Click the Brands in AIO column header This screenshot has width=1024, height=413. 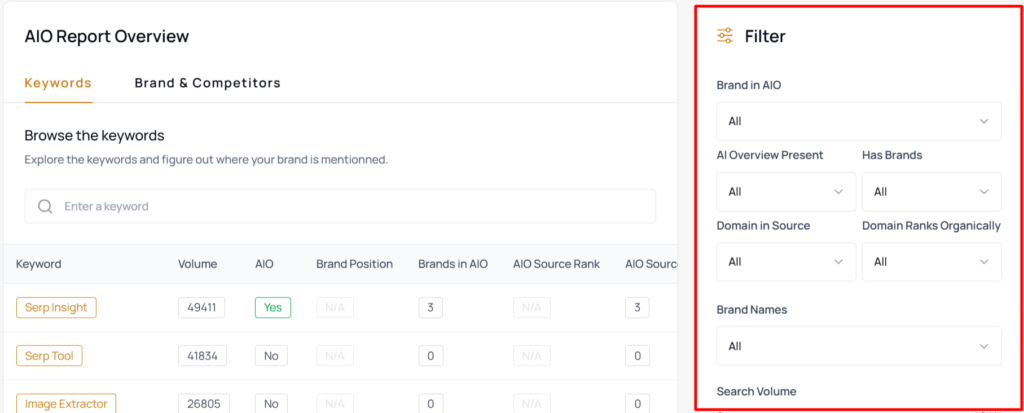point(453,264)
